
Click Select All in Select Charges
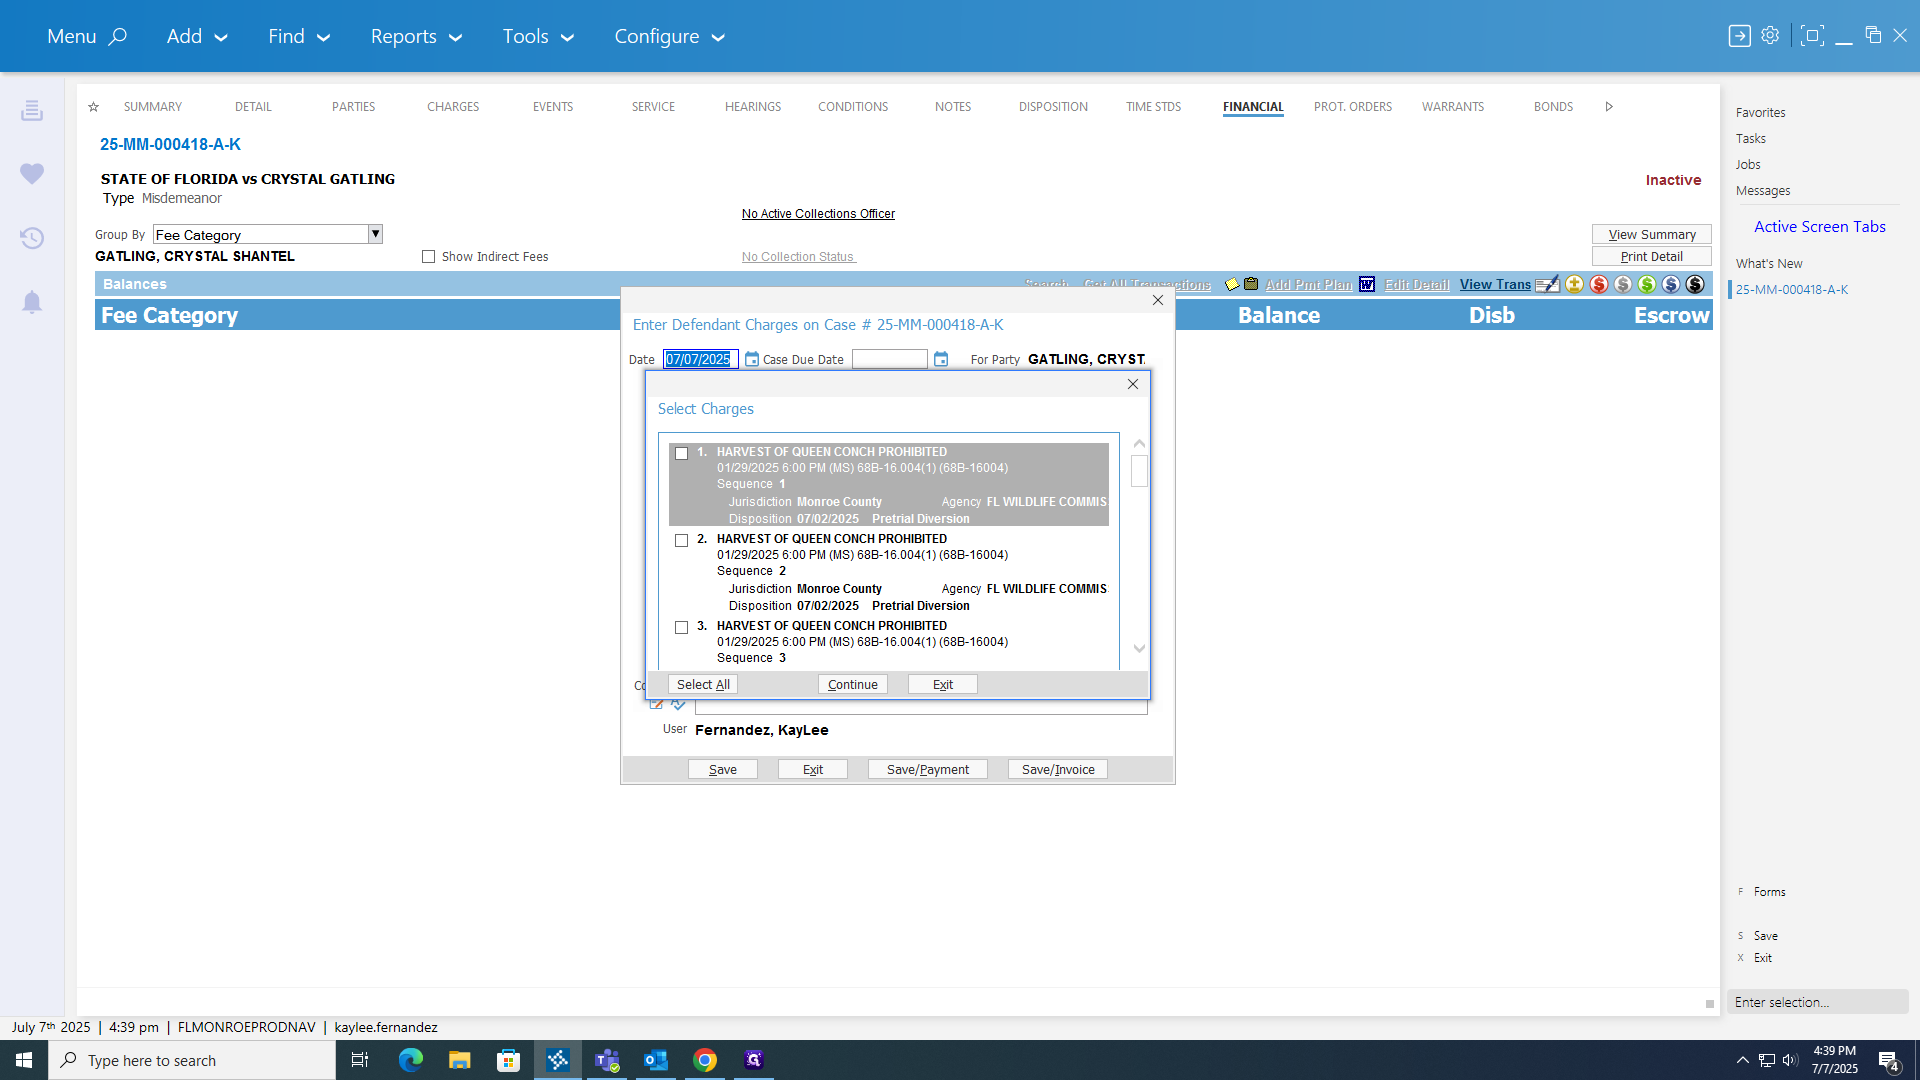[703, 685]
